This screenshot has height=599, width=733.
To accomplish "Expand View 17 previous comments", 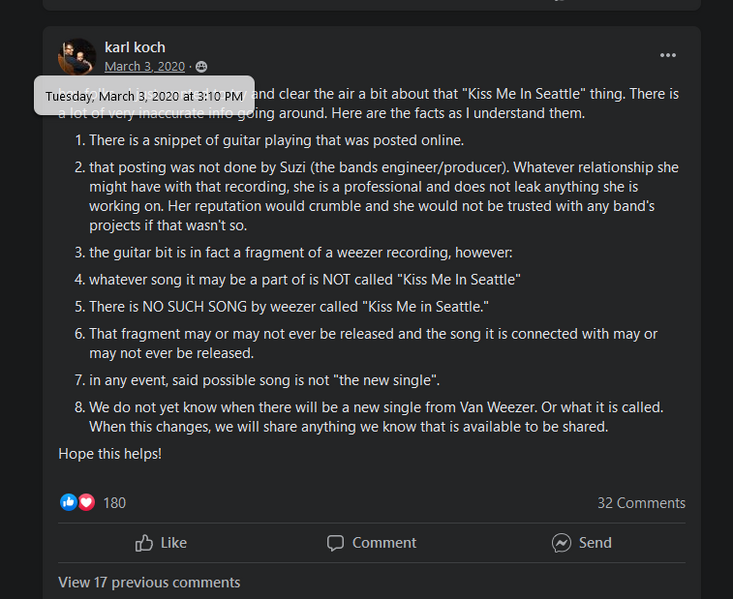I will (x=149, y=582).
